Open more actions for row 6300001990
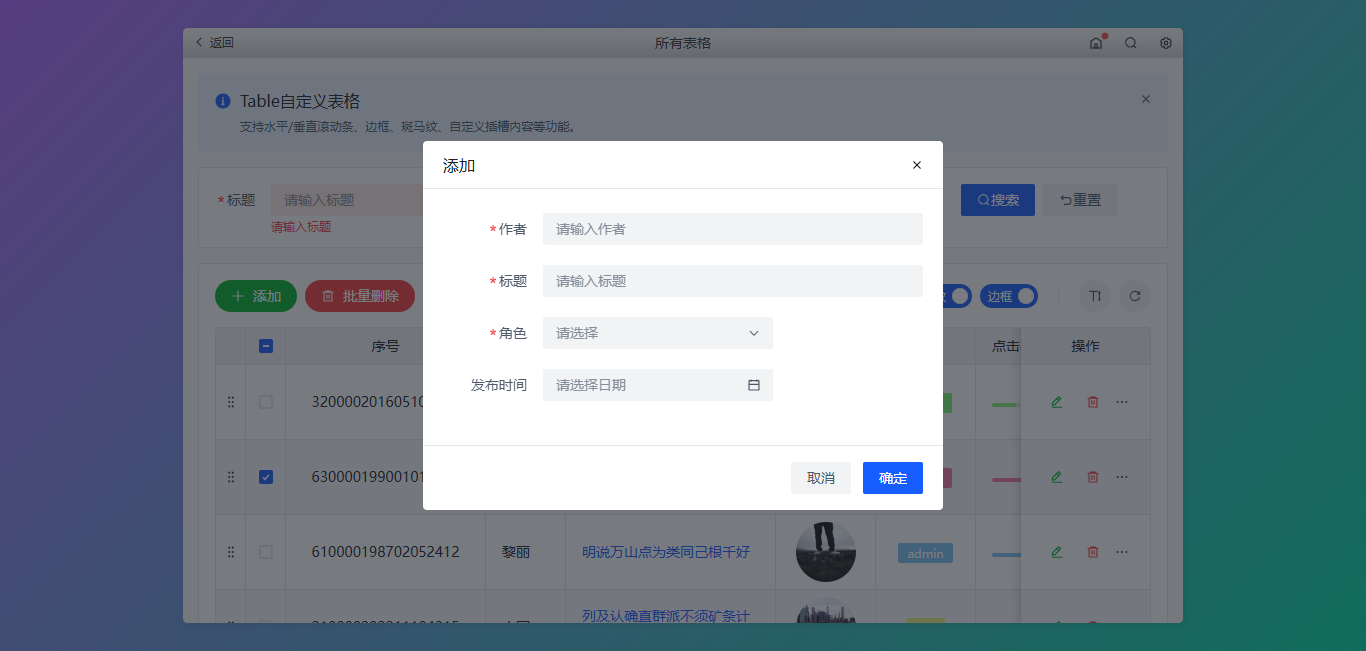1366x651 pixels. coord(1122,477)
